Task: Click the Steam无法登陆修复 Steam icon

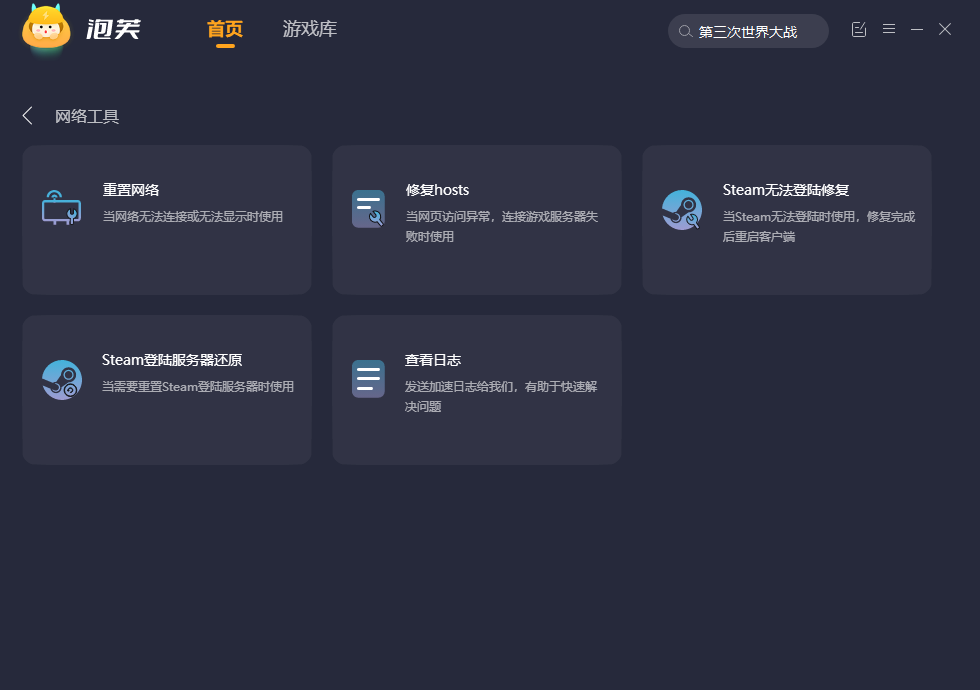Action: [x=682, y=210]
